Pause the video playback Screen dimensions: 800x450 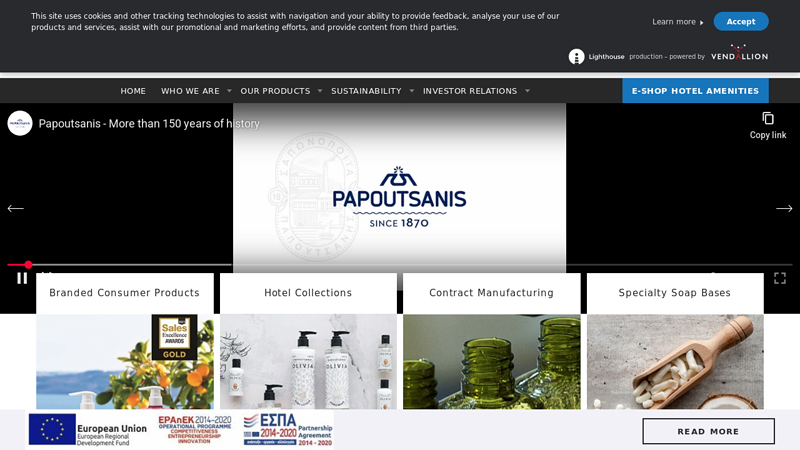coord(22,278)
